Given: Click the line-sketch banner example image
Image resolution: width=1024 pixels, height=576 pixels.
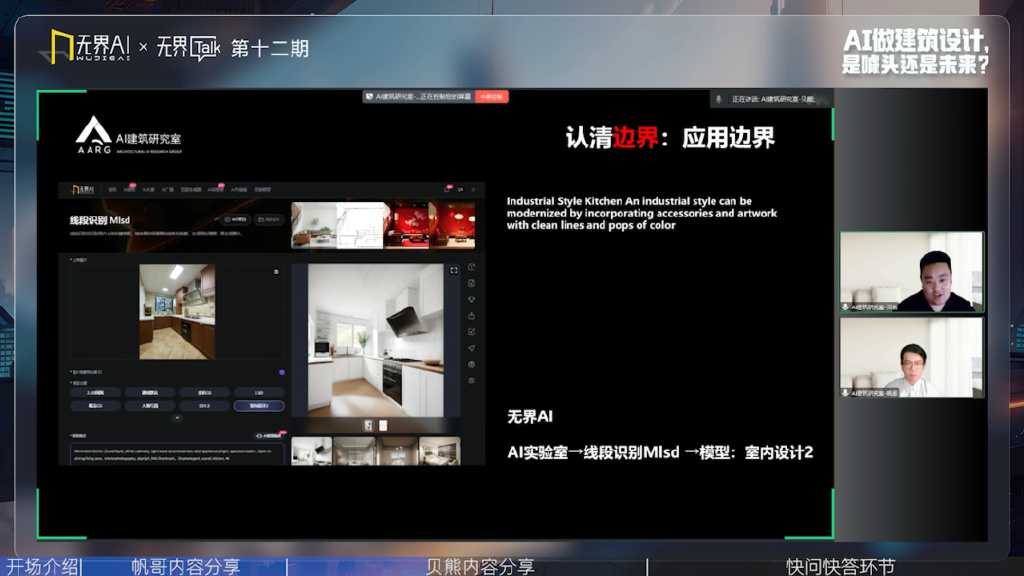Looking at the screenshot, I should [360, 225].
